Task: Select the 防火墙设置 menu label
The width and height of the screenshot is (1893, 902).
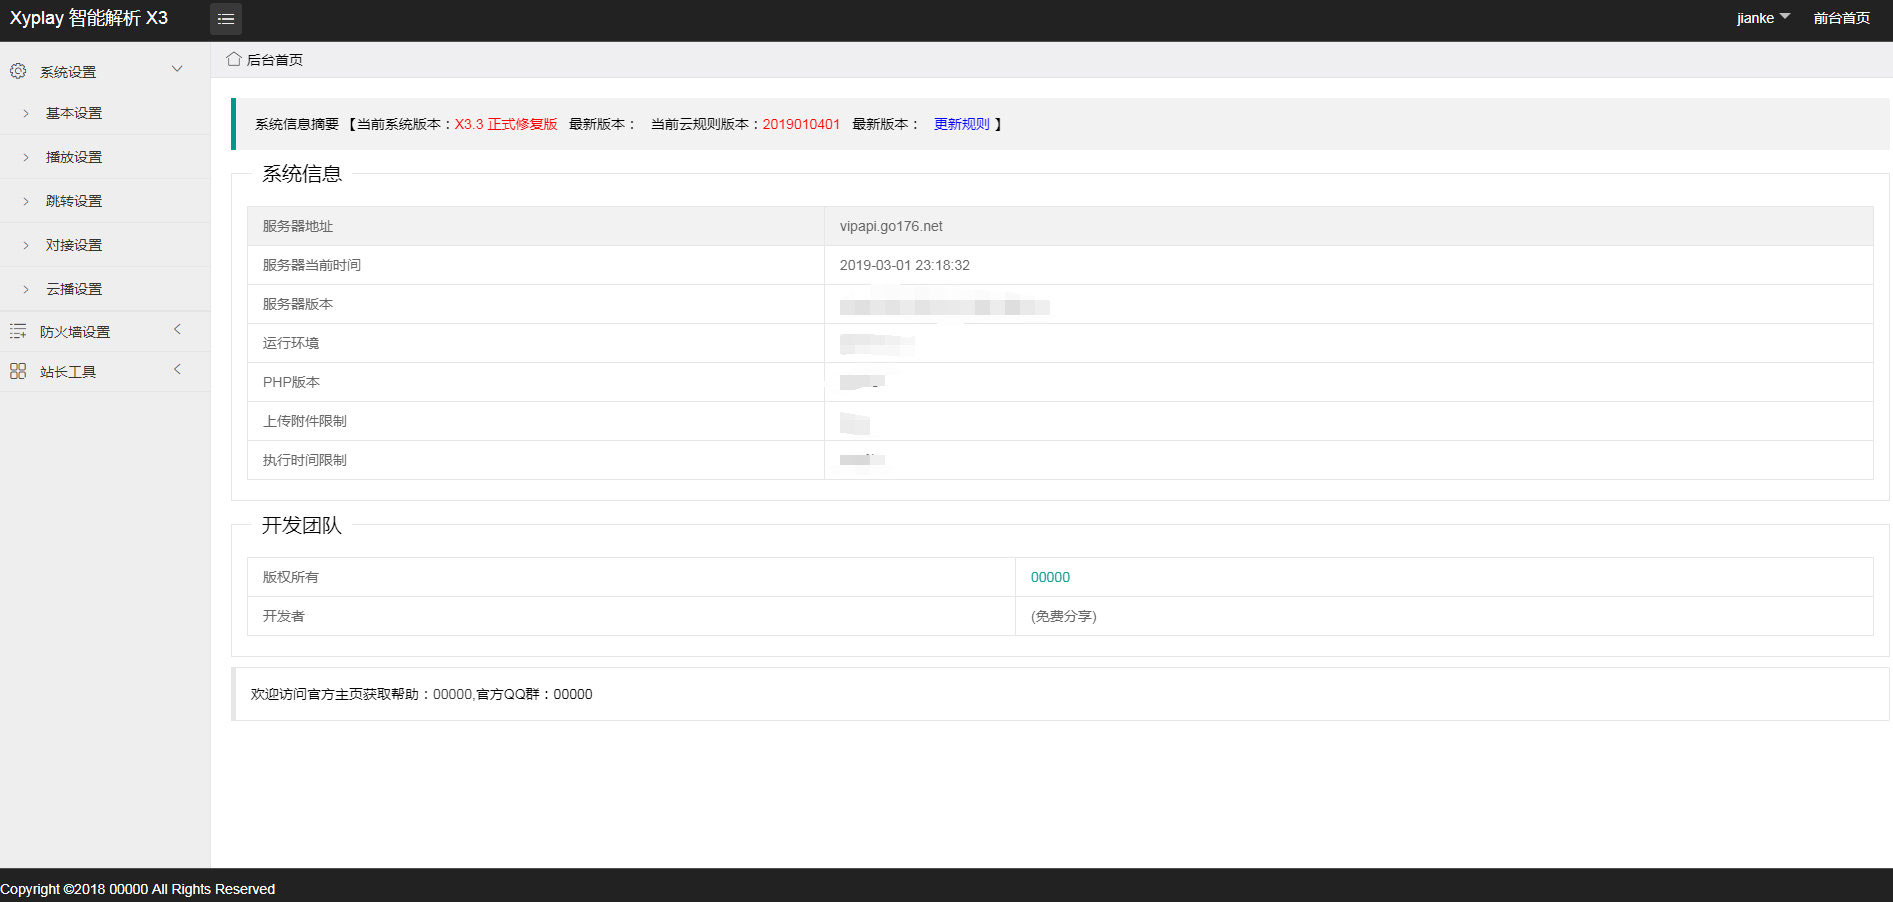Action: pos(75,332)
